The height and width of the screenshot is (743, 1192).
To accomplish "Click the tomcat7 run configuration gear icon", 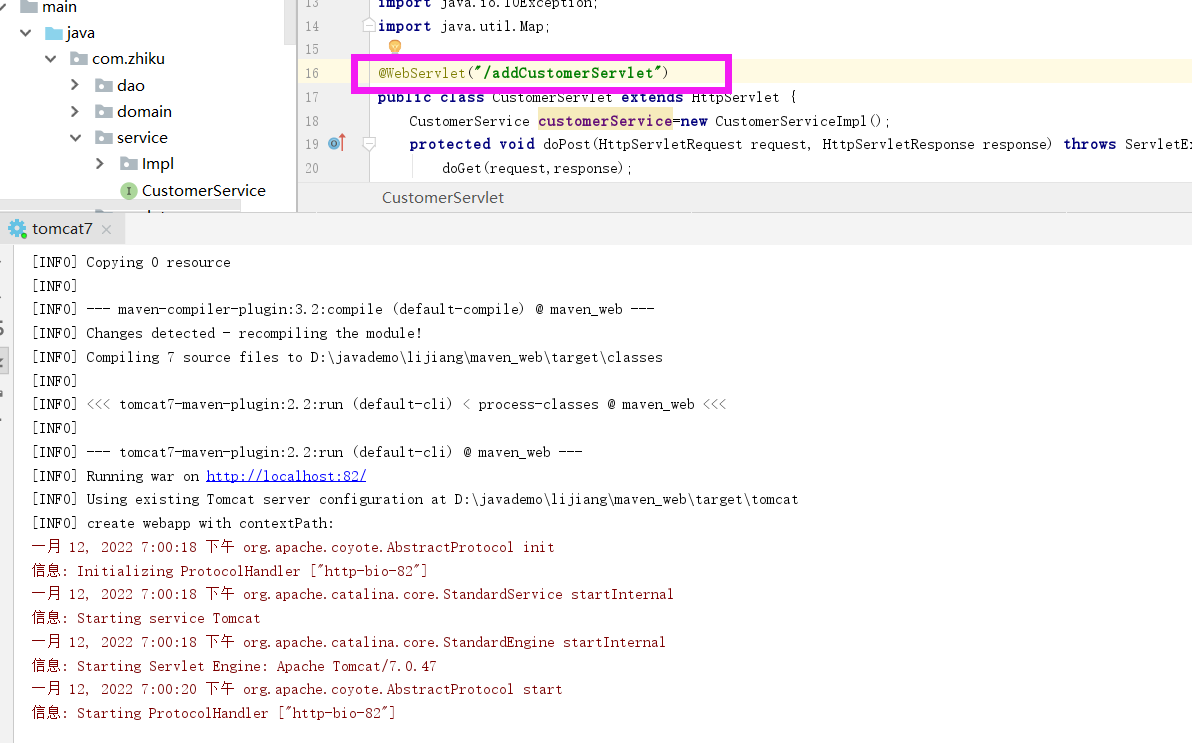I will pyautogui.click(x=17, y=228).
